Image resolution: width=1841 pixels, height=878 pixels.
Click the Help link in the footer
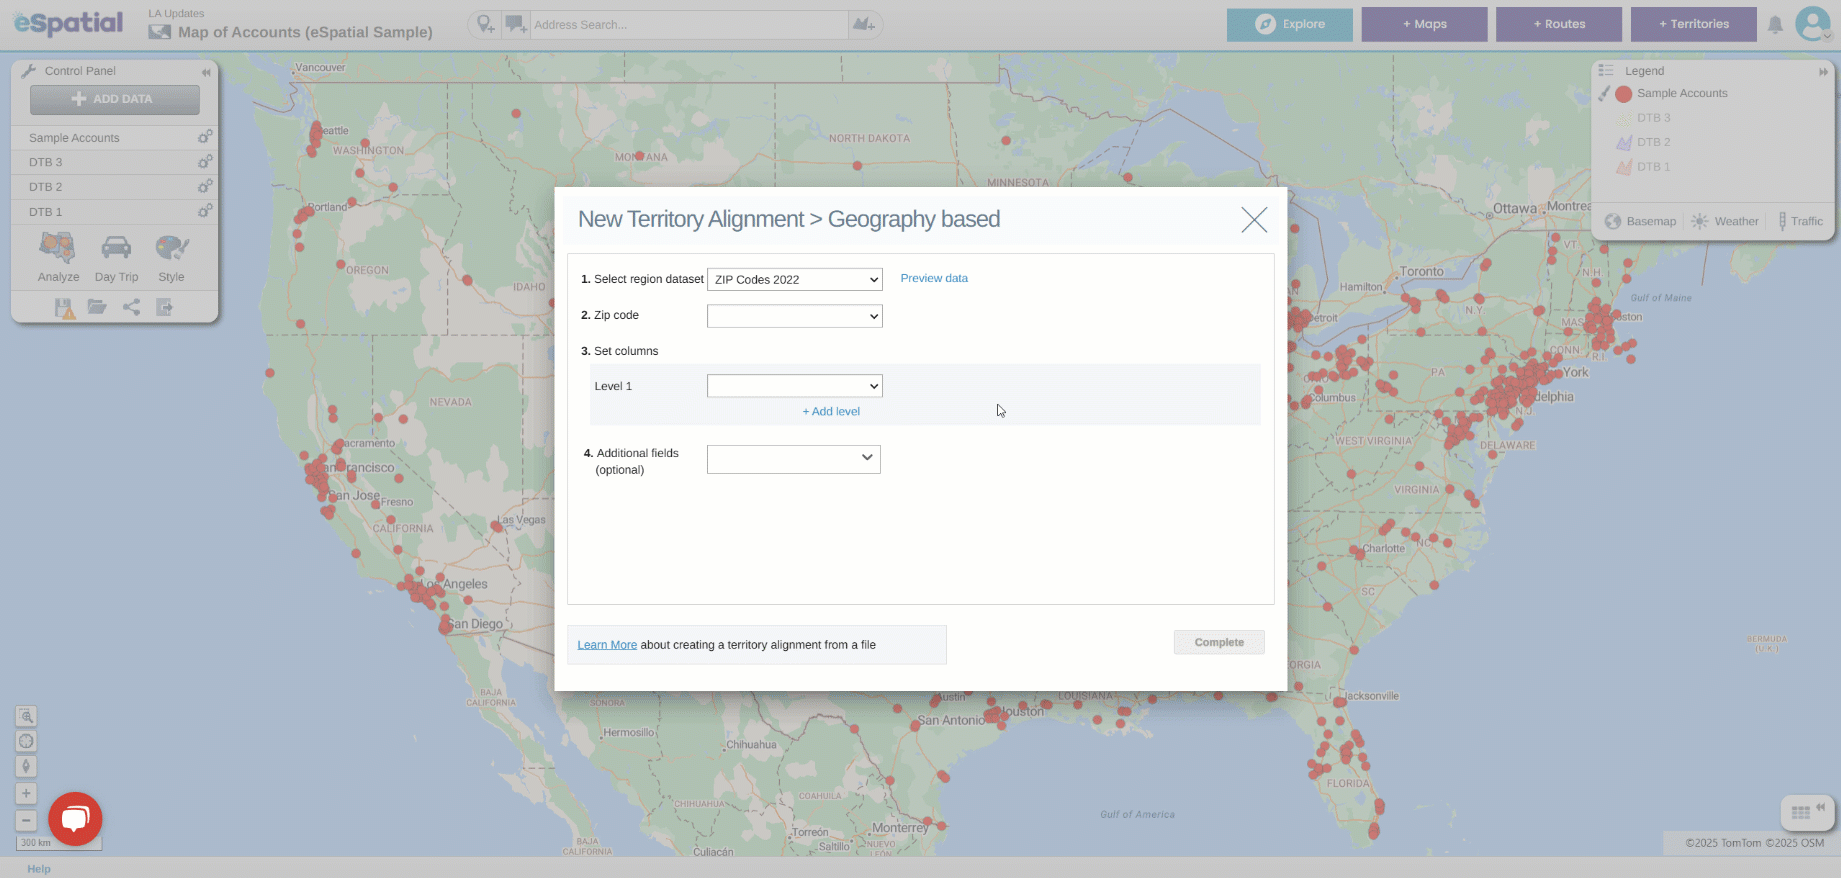pyautogui.click(x=39, y=869)
